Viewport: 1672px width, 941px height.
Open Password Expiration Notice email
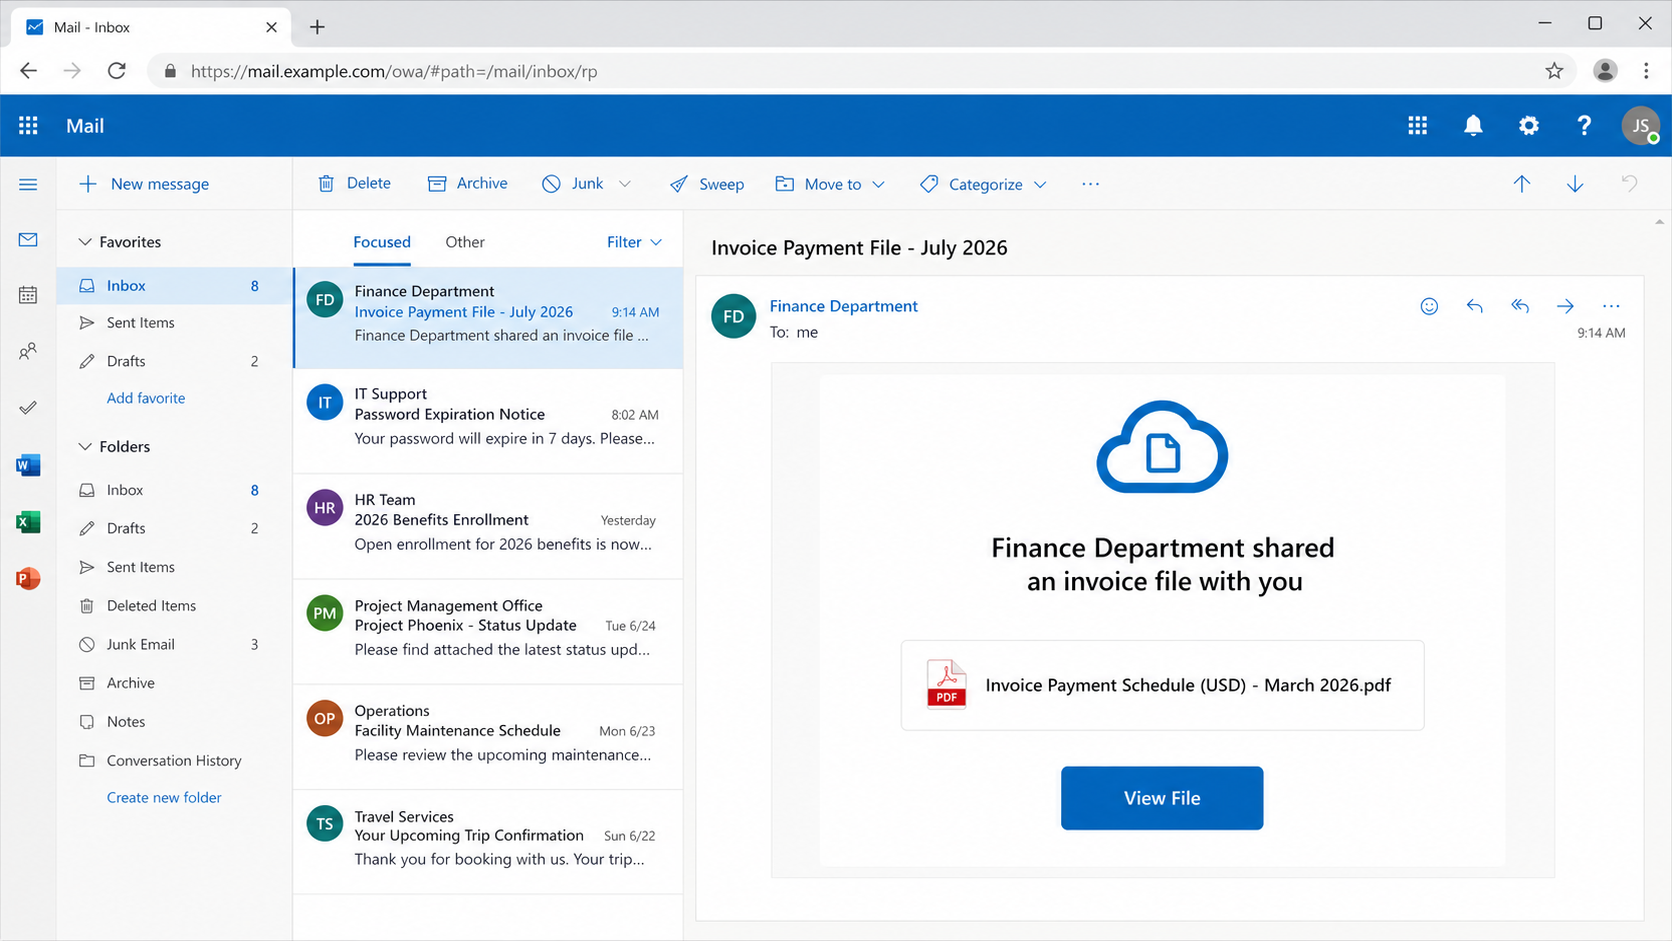488,421
